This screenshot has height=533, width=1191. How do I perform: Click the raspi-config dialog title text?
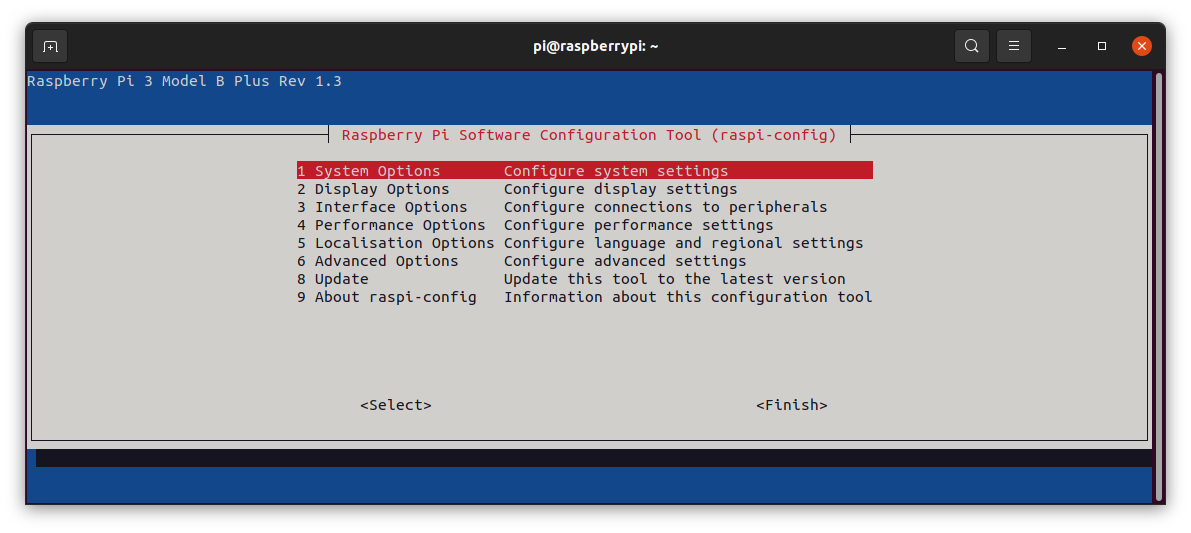click(x=589, y=135)
